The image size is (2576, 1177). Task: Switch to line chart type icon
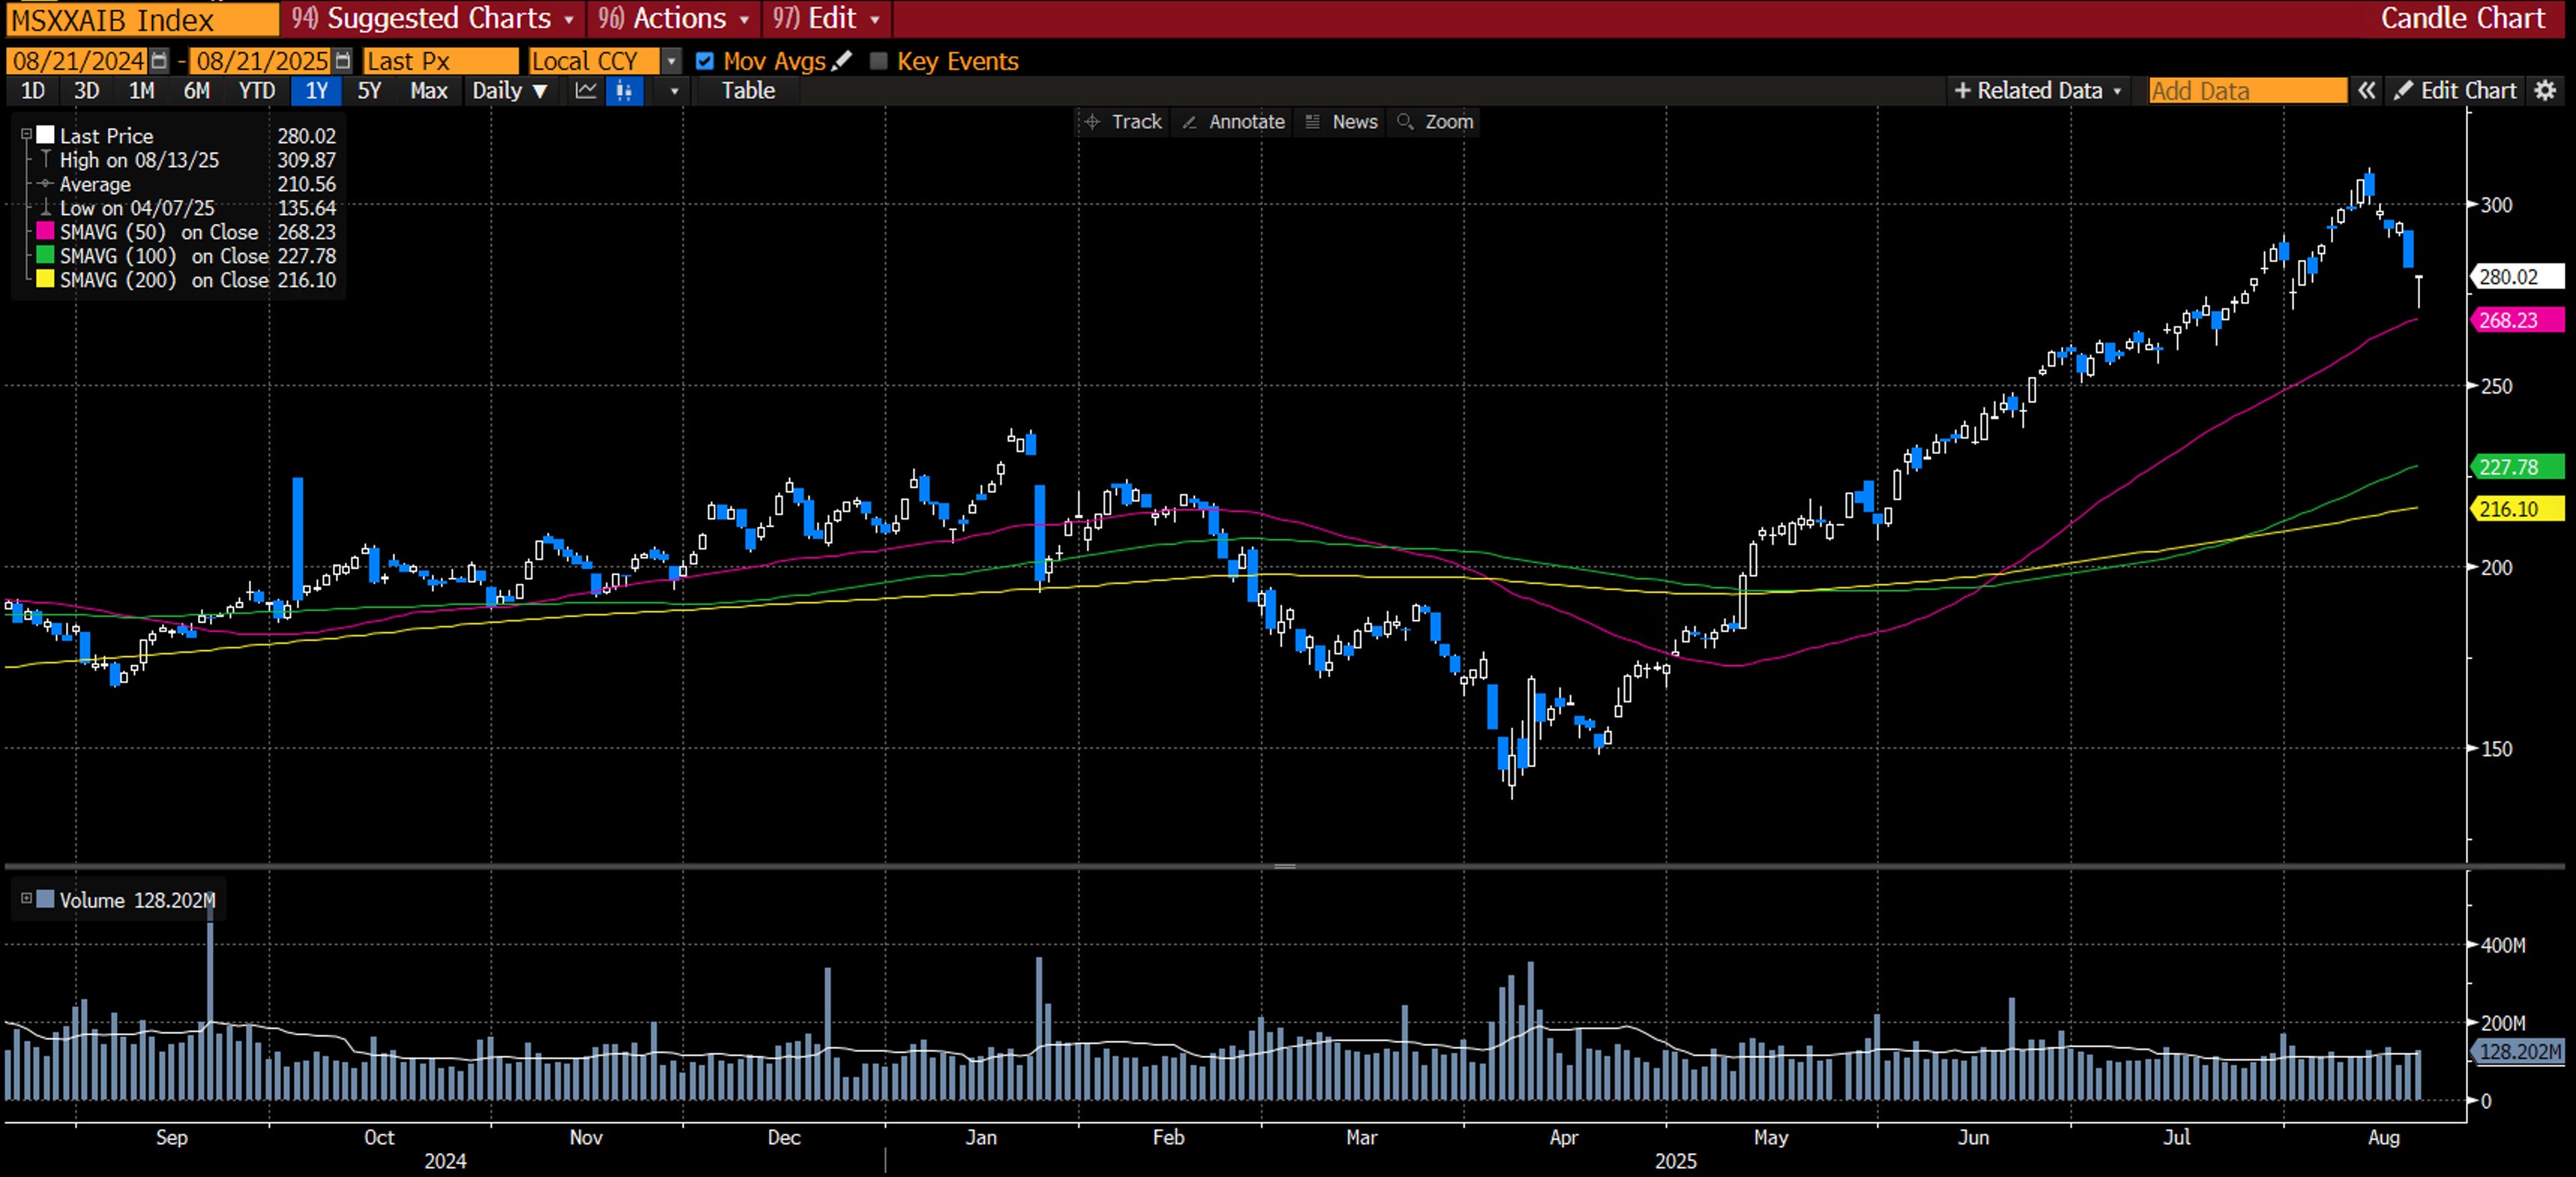point(586,91)
